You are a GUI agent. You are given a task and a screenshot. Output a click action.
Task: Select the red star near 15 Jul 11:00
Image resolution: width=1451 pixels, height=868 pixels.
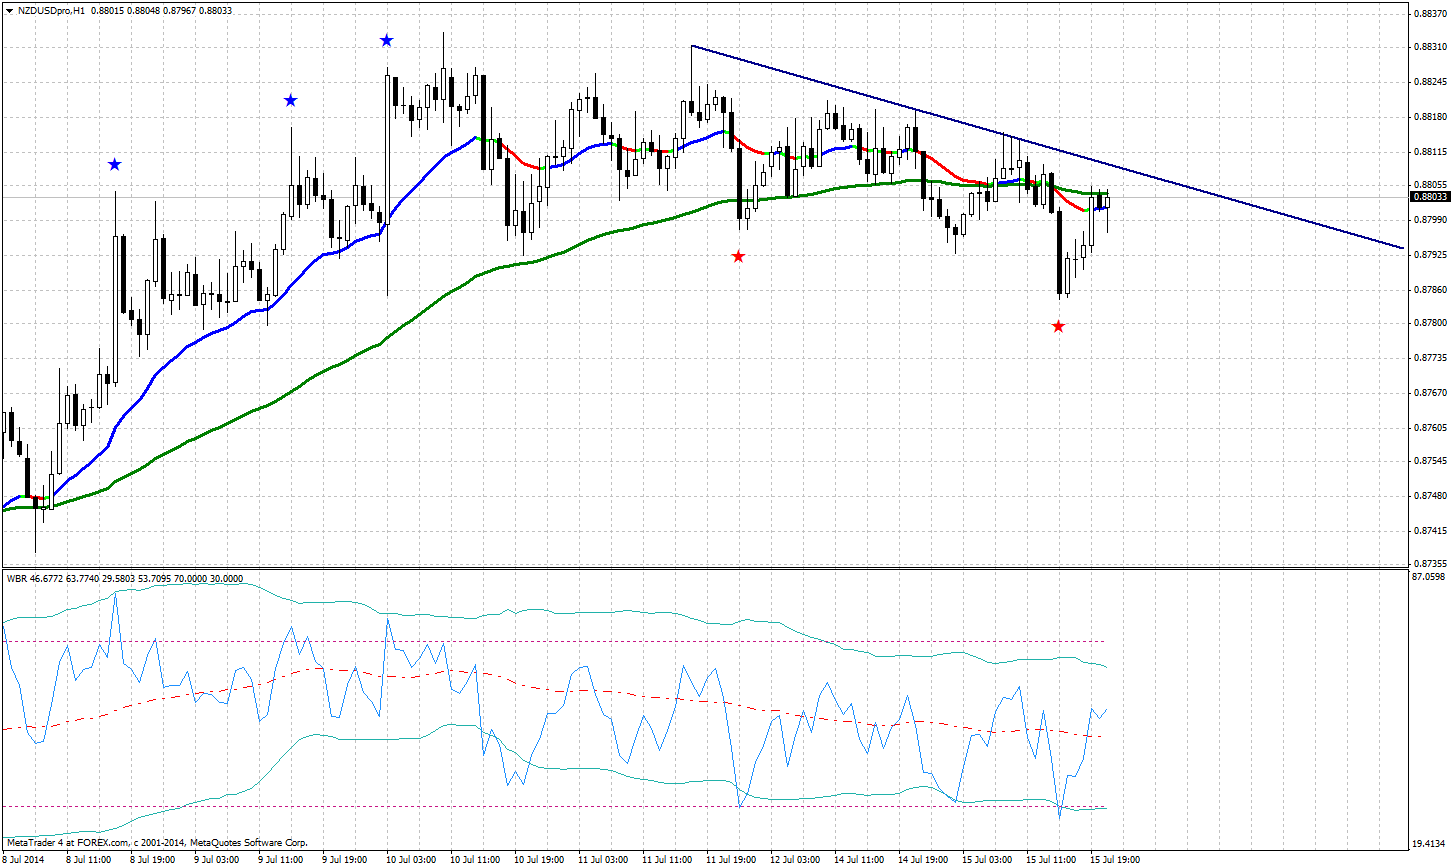tap(1057, 325)
